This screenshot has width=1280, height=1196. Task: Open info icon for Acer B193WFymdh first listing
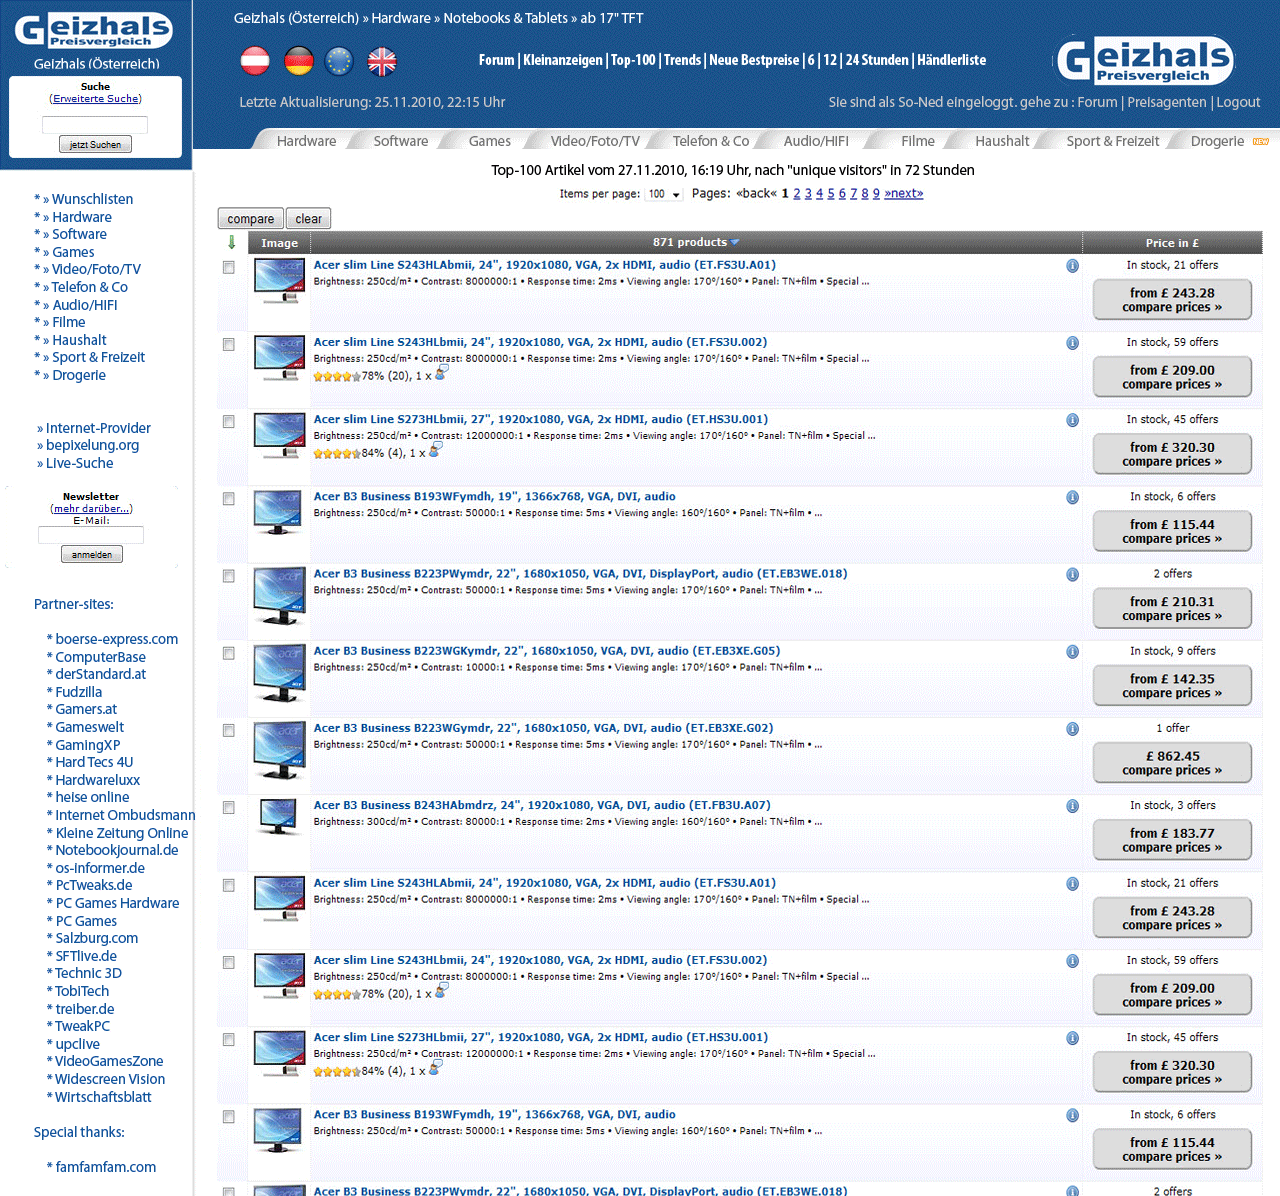click(x=1072, y=497)
